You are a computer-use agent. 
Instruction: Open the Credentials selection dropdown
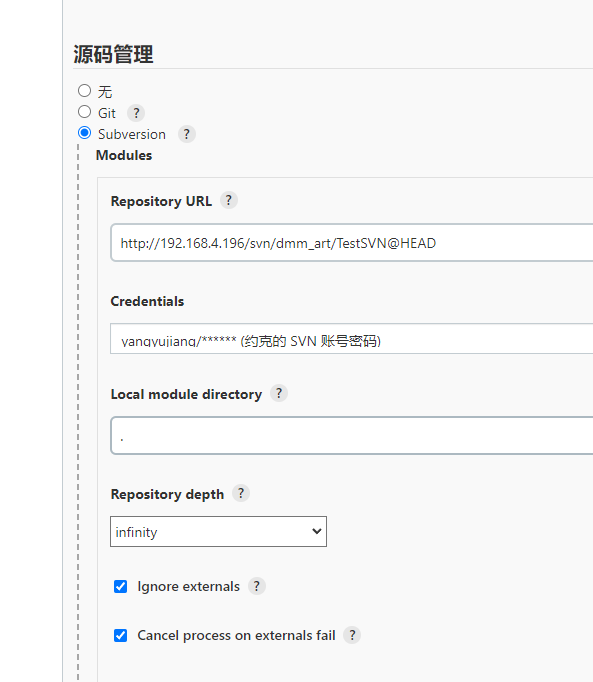[x=352, y=339]
